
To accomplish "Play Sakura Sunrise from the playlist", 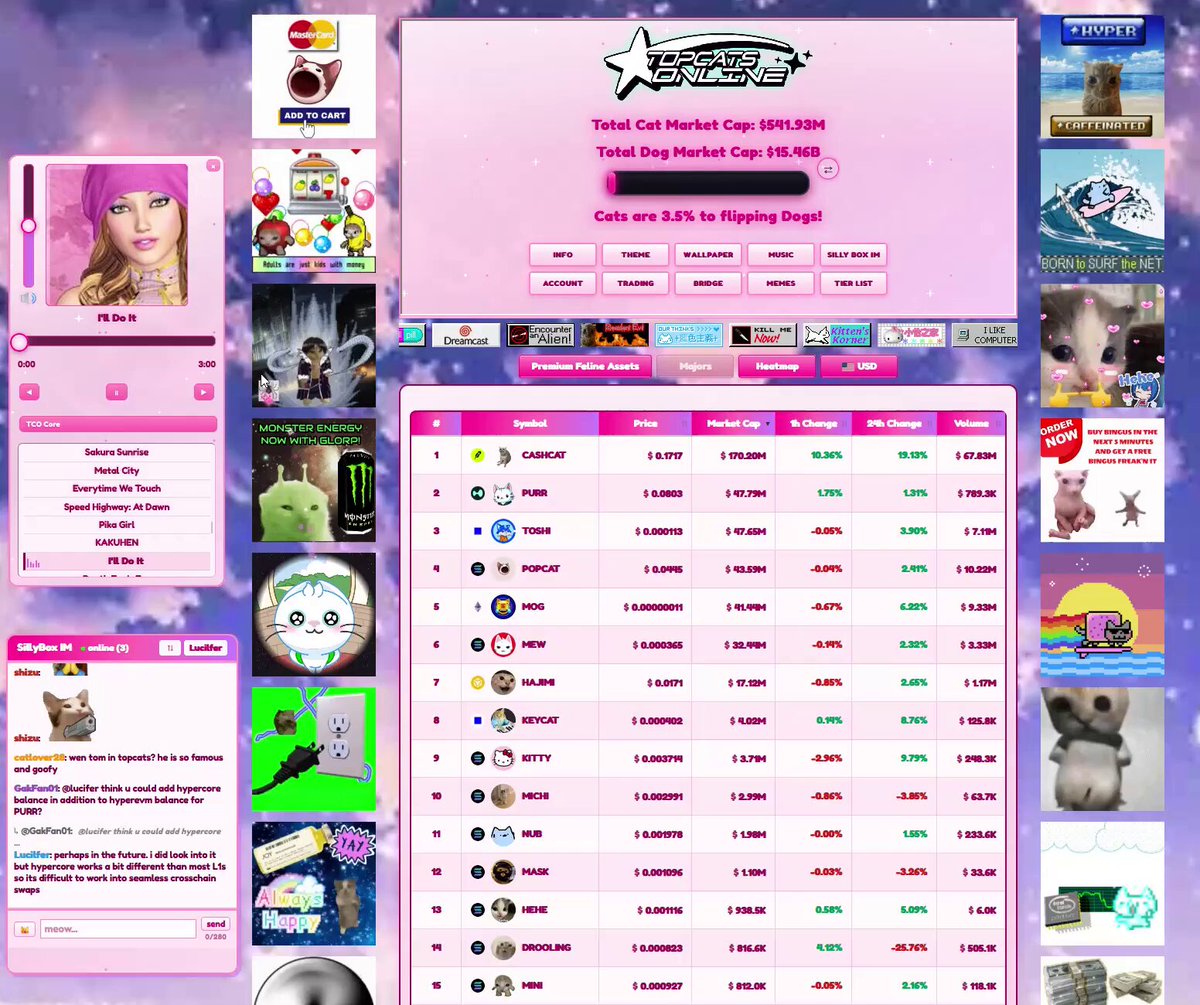I will point(117,452).
